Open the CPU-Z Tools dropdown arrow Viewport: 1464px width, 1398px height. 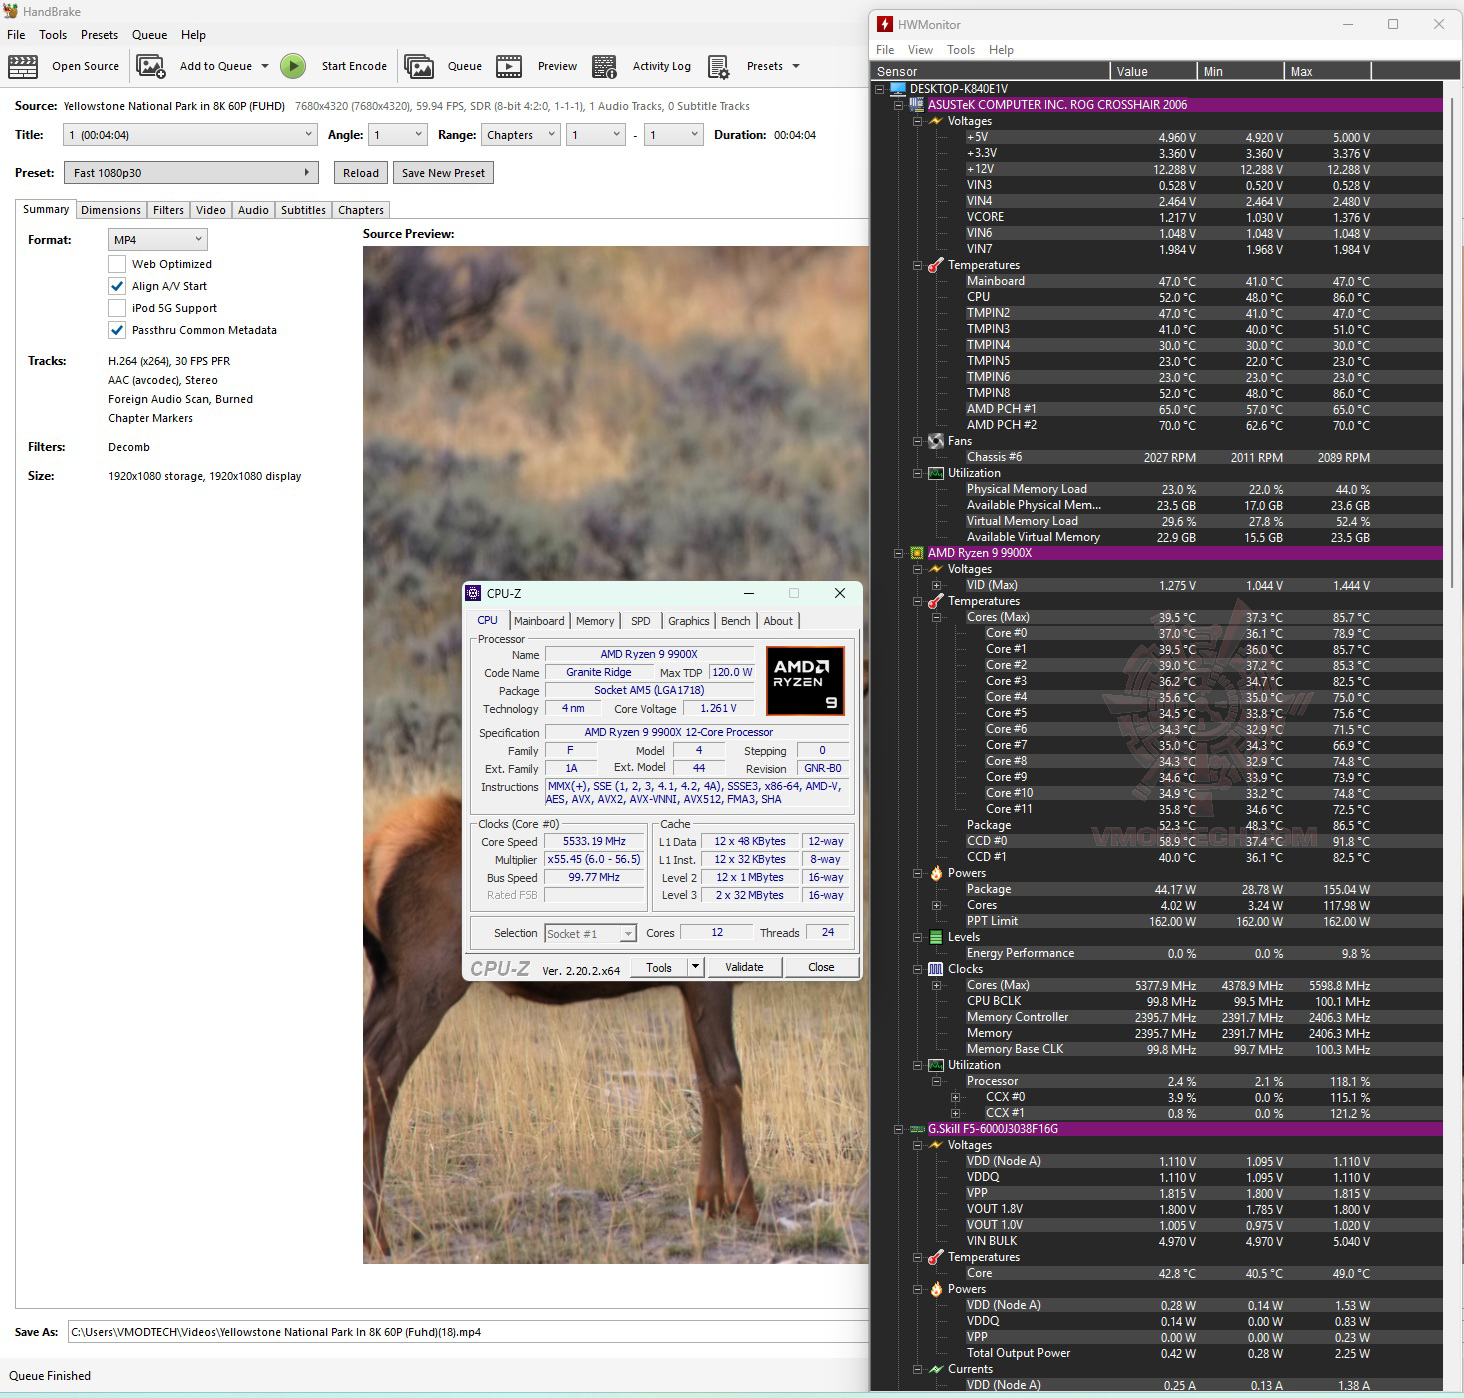click(x=696, y=967)
